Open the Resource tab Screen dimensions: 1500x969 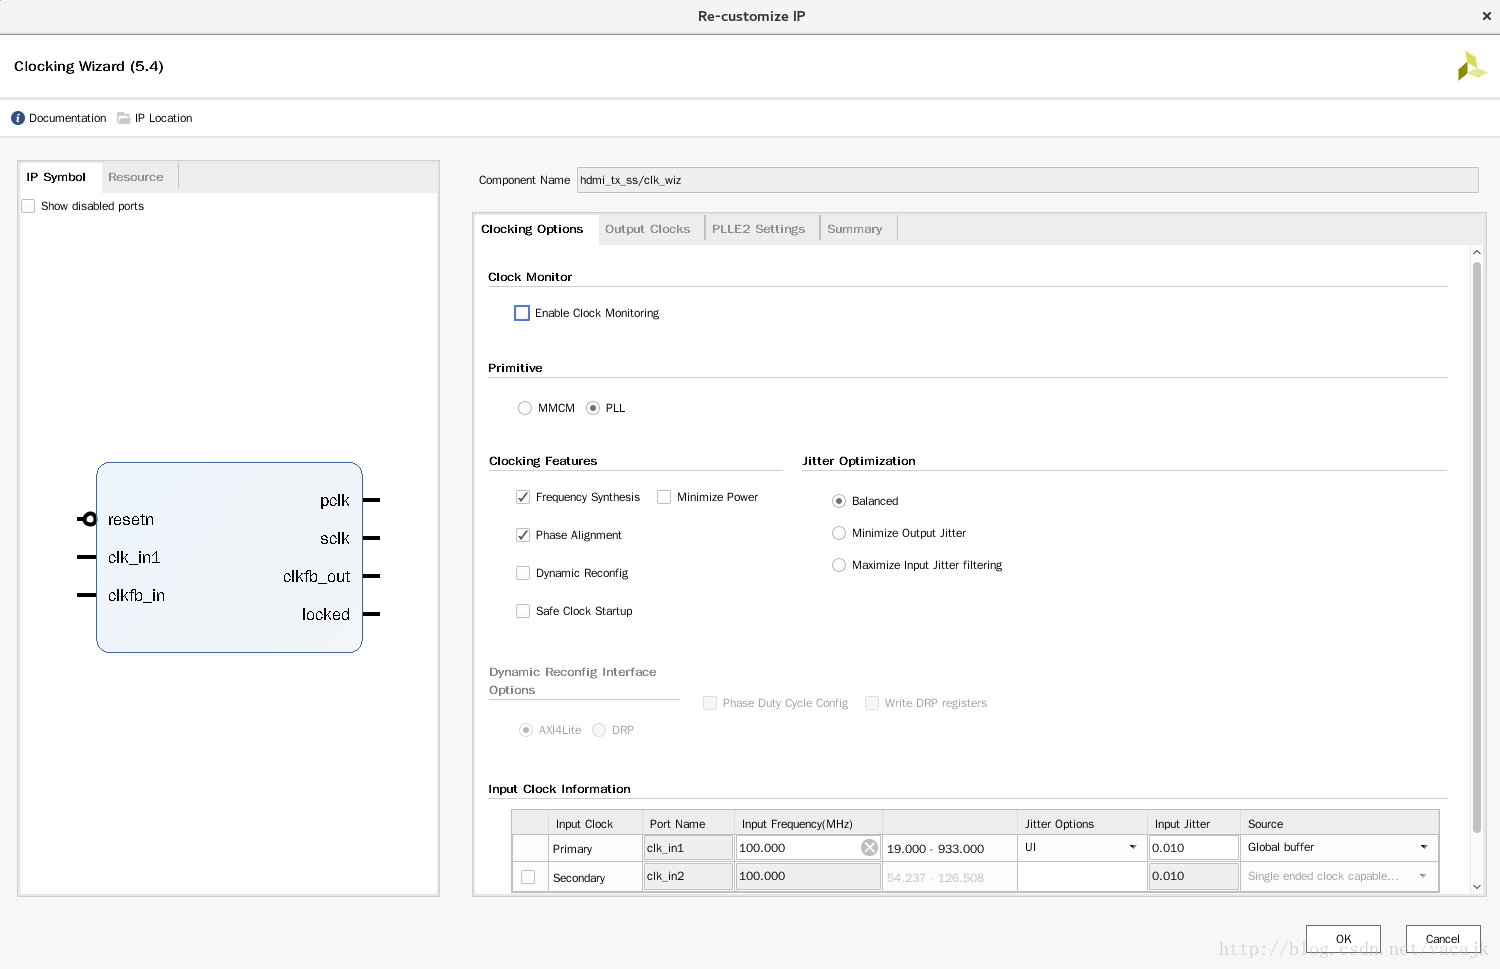(x=136, y=177)
